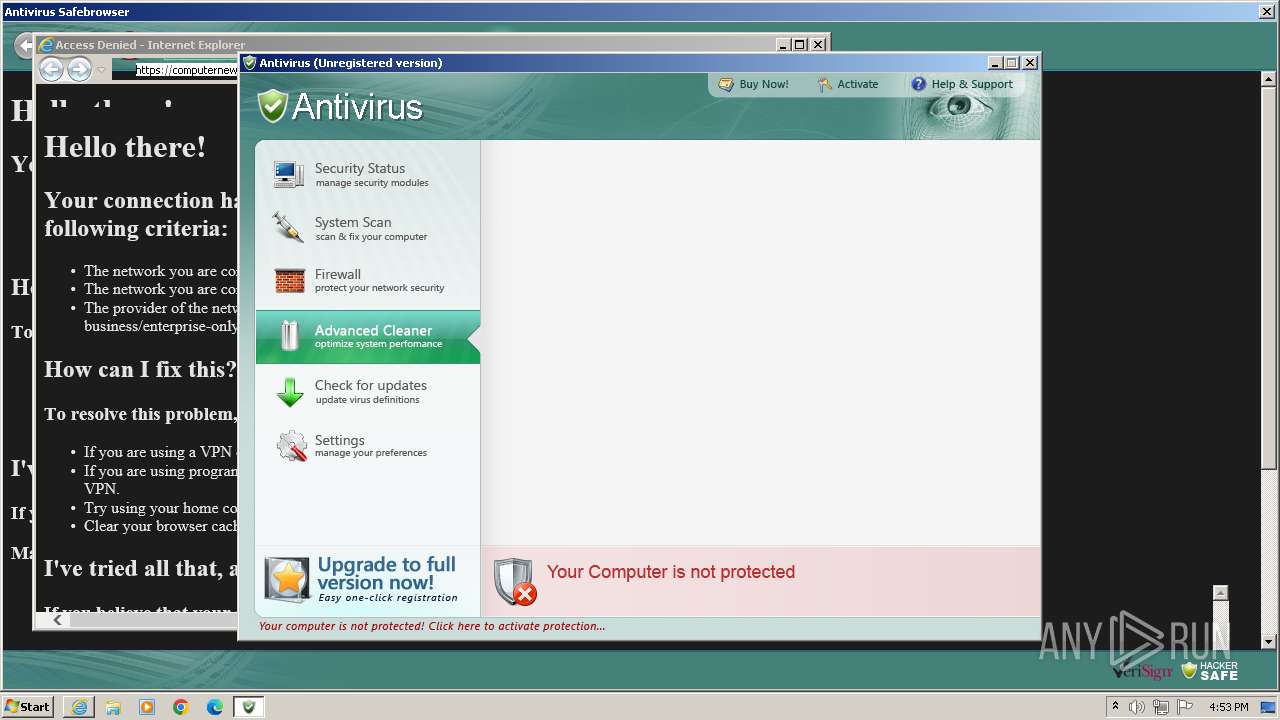Open the taskbar file explorer folder
This screenshot has width=1280, height=720.
113,707
